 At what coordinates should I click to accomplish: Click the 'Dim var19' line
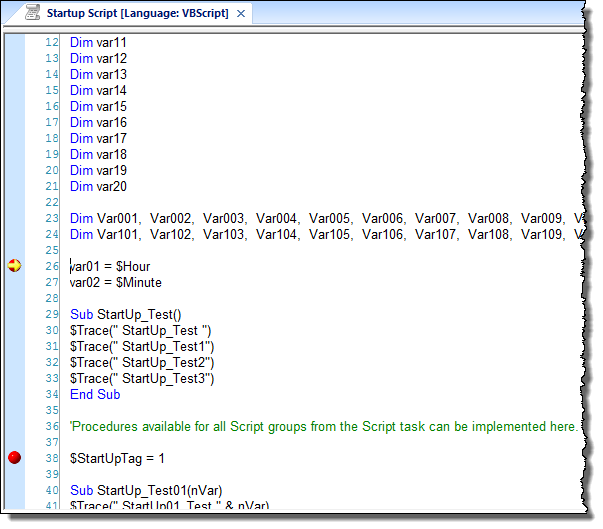tap(98, 170)
